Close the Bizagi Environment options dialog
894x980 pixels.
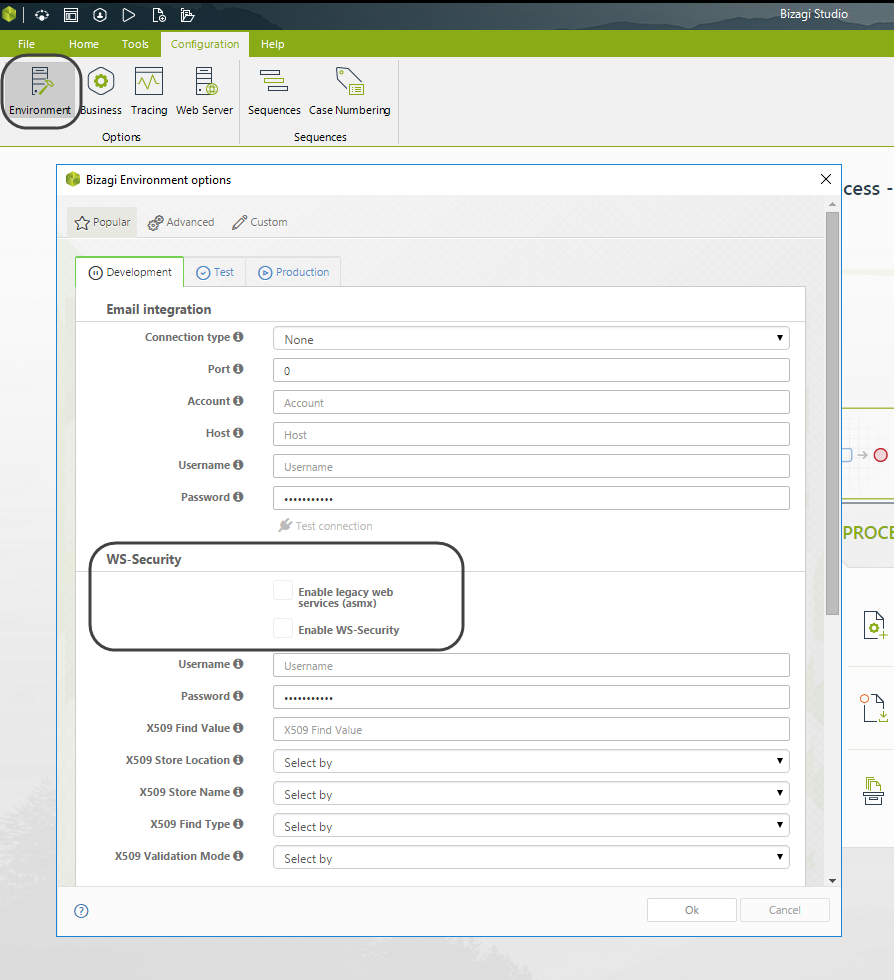click(826, 179)
